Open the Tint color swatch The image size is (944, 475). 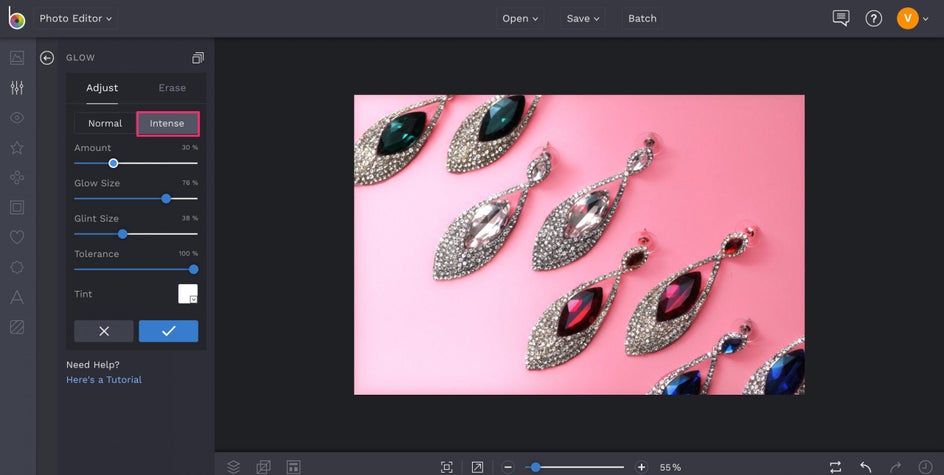point(188,294)
